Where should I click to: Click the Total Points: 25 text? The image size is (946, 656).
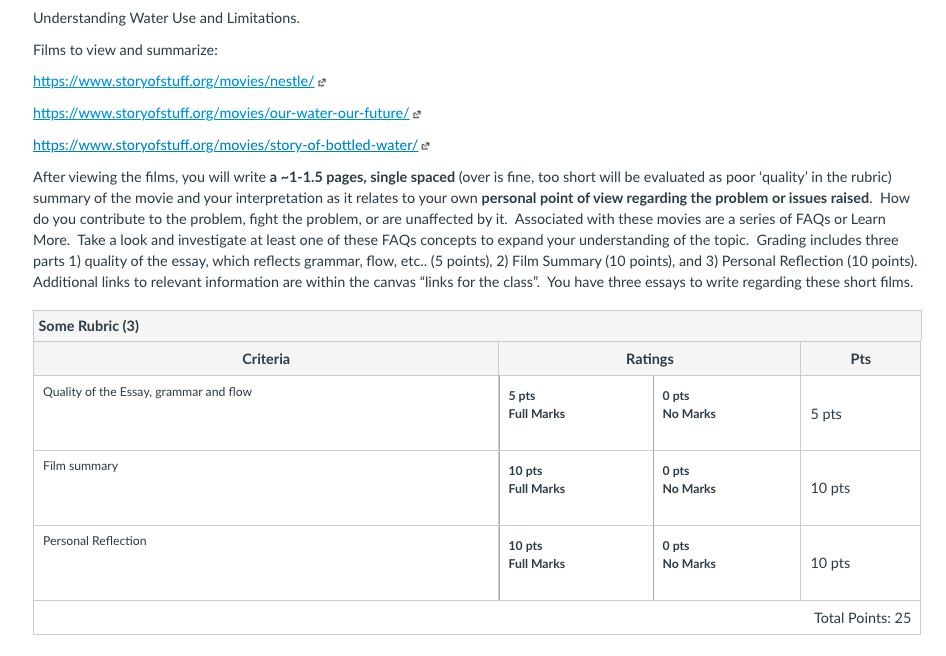[862, 618]
